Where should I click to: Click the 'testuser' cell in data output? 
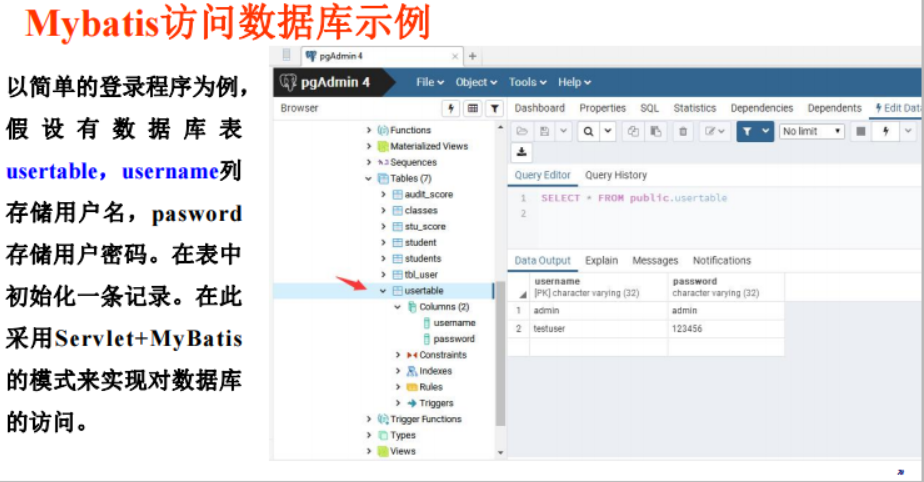click(599, 329)
